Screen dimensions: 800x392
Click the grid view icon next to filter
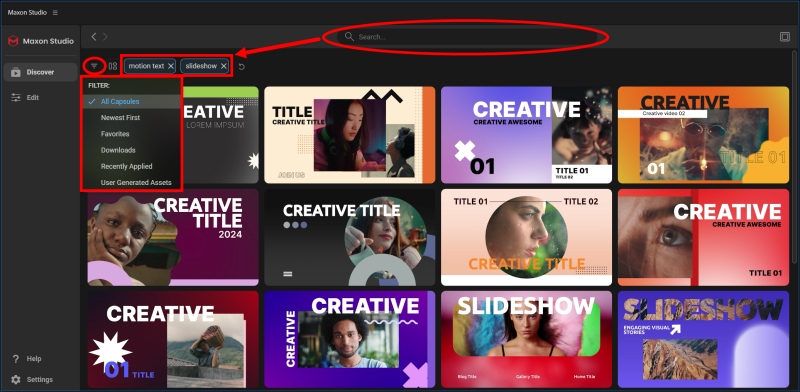click(113, 66)
